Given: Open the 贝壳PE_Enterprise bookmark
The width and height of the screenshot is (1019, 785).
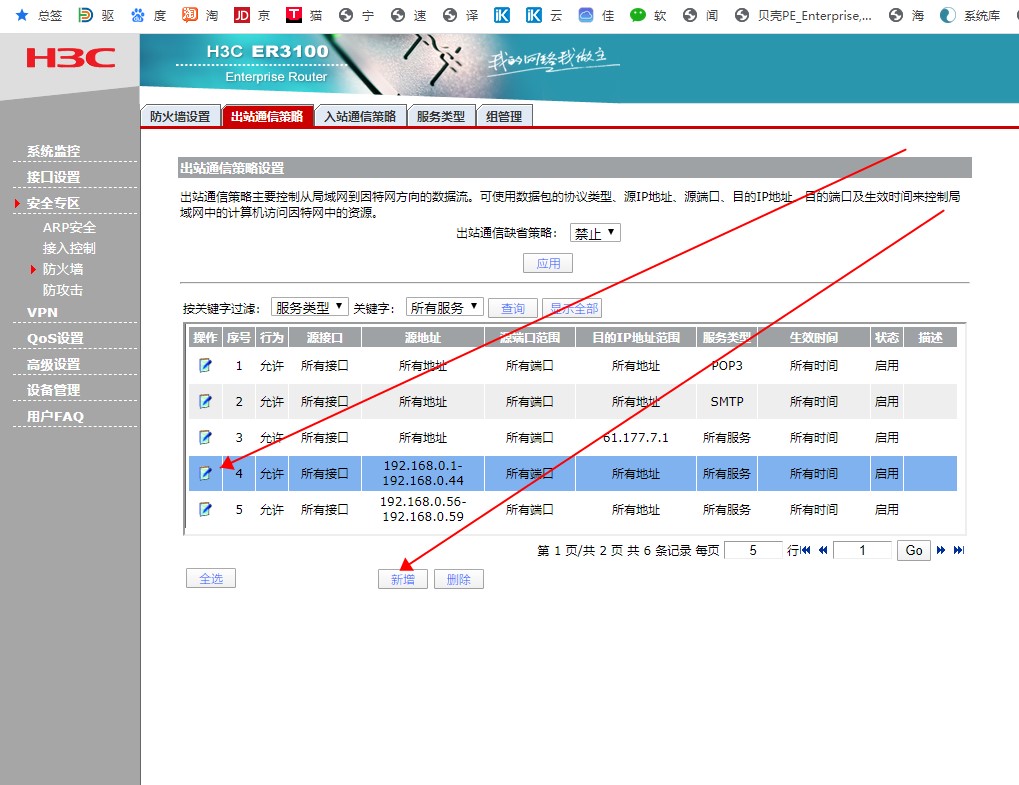Looking at the screenshot, I should [803, 15].
